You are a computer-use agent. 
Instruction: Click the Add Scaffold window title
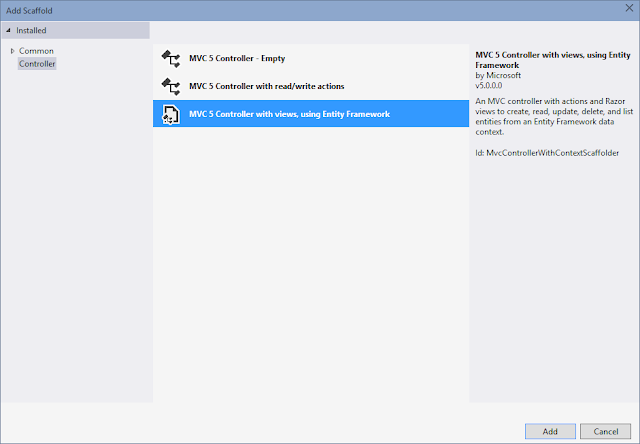29,11
